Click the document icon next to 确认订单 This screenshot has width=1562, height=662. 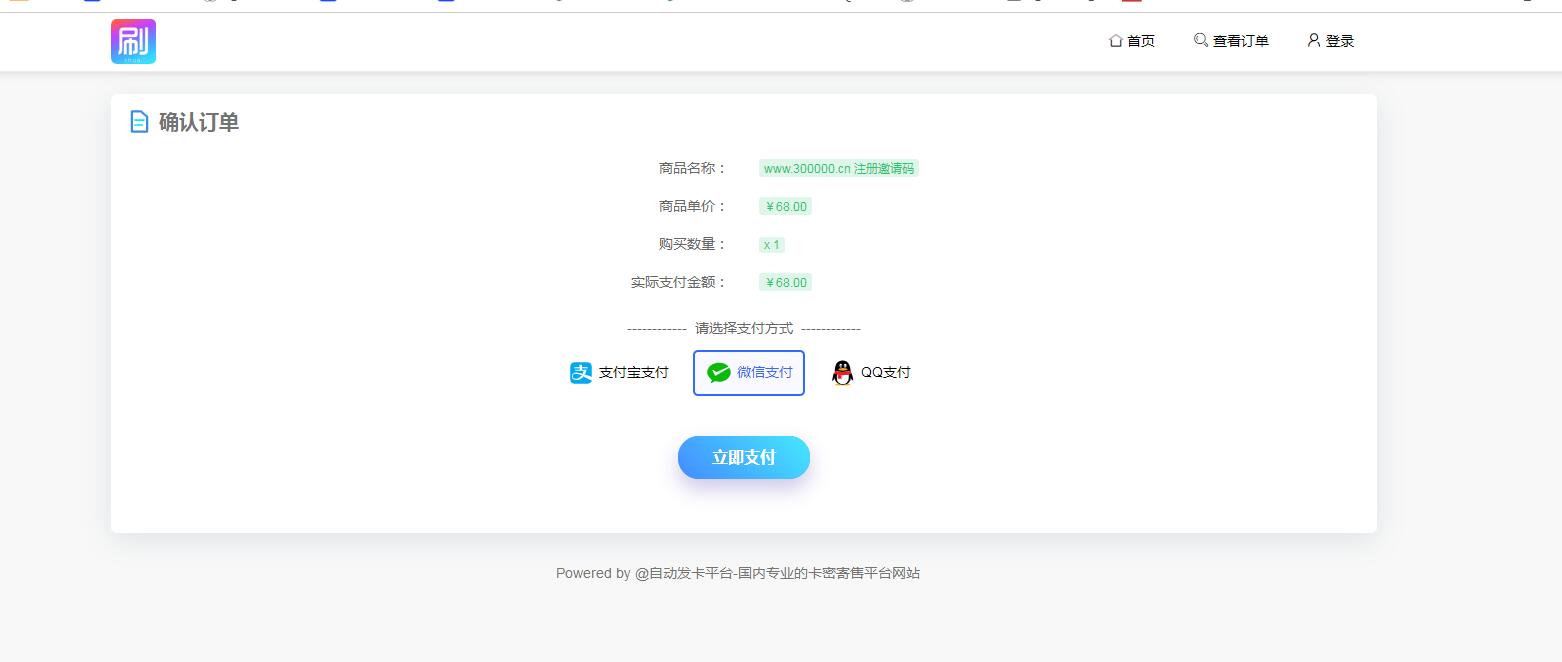tap(140, 122)
